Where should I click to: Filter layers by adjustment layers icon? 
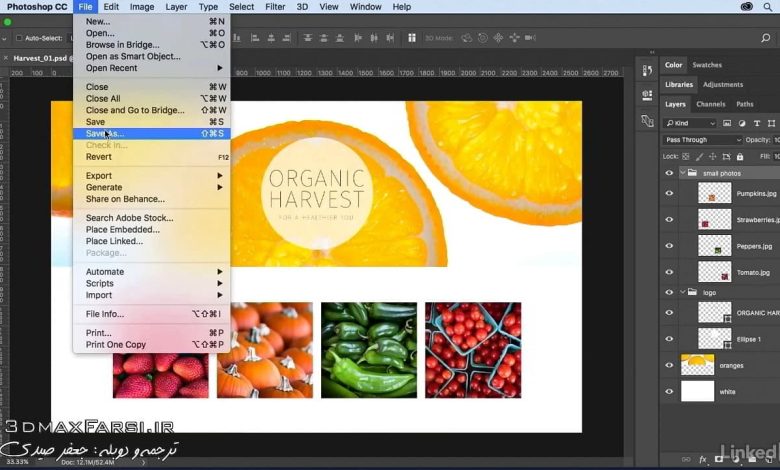coord(742,123)
